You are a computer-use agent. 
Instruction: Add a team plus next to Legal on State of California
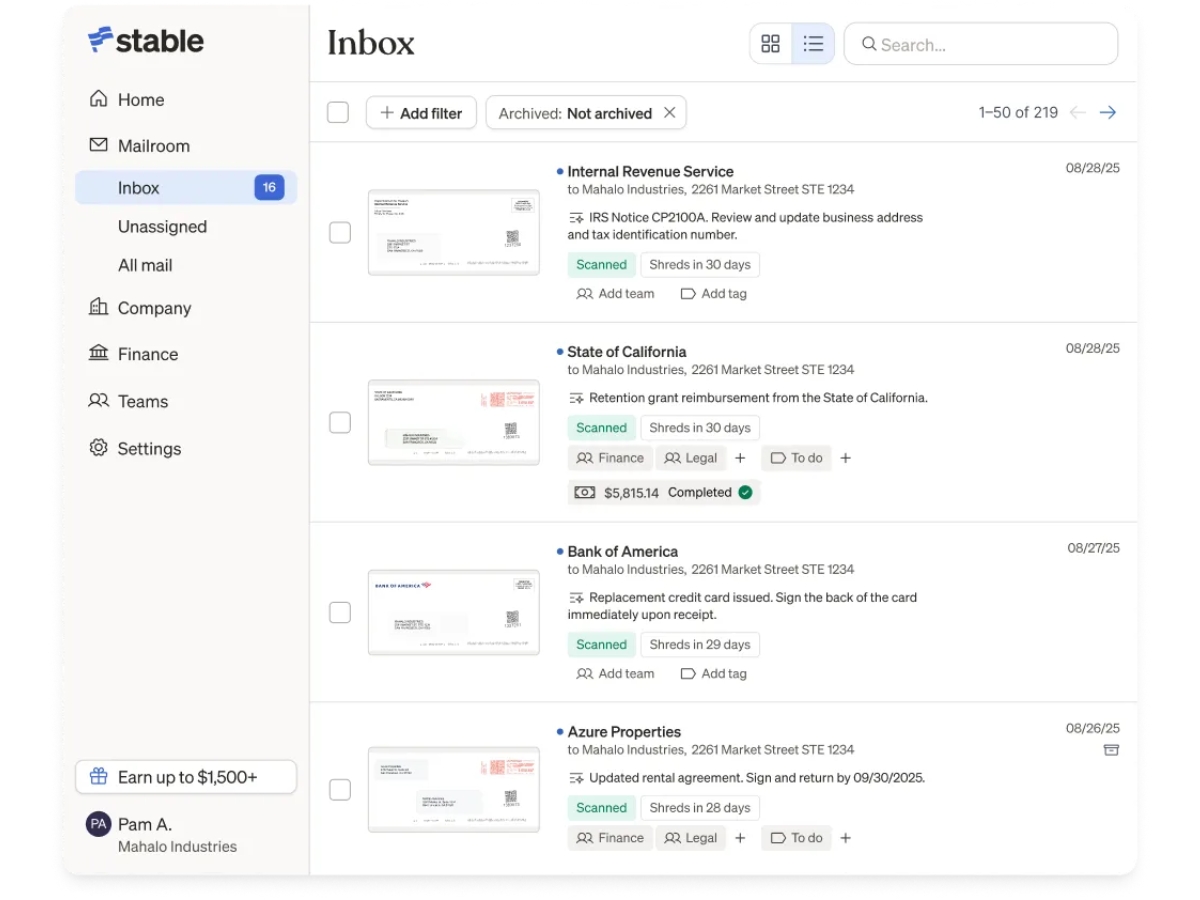tap(740, 458)
